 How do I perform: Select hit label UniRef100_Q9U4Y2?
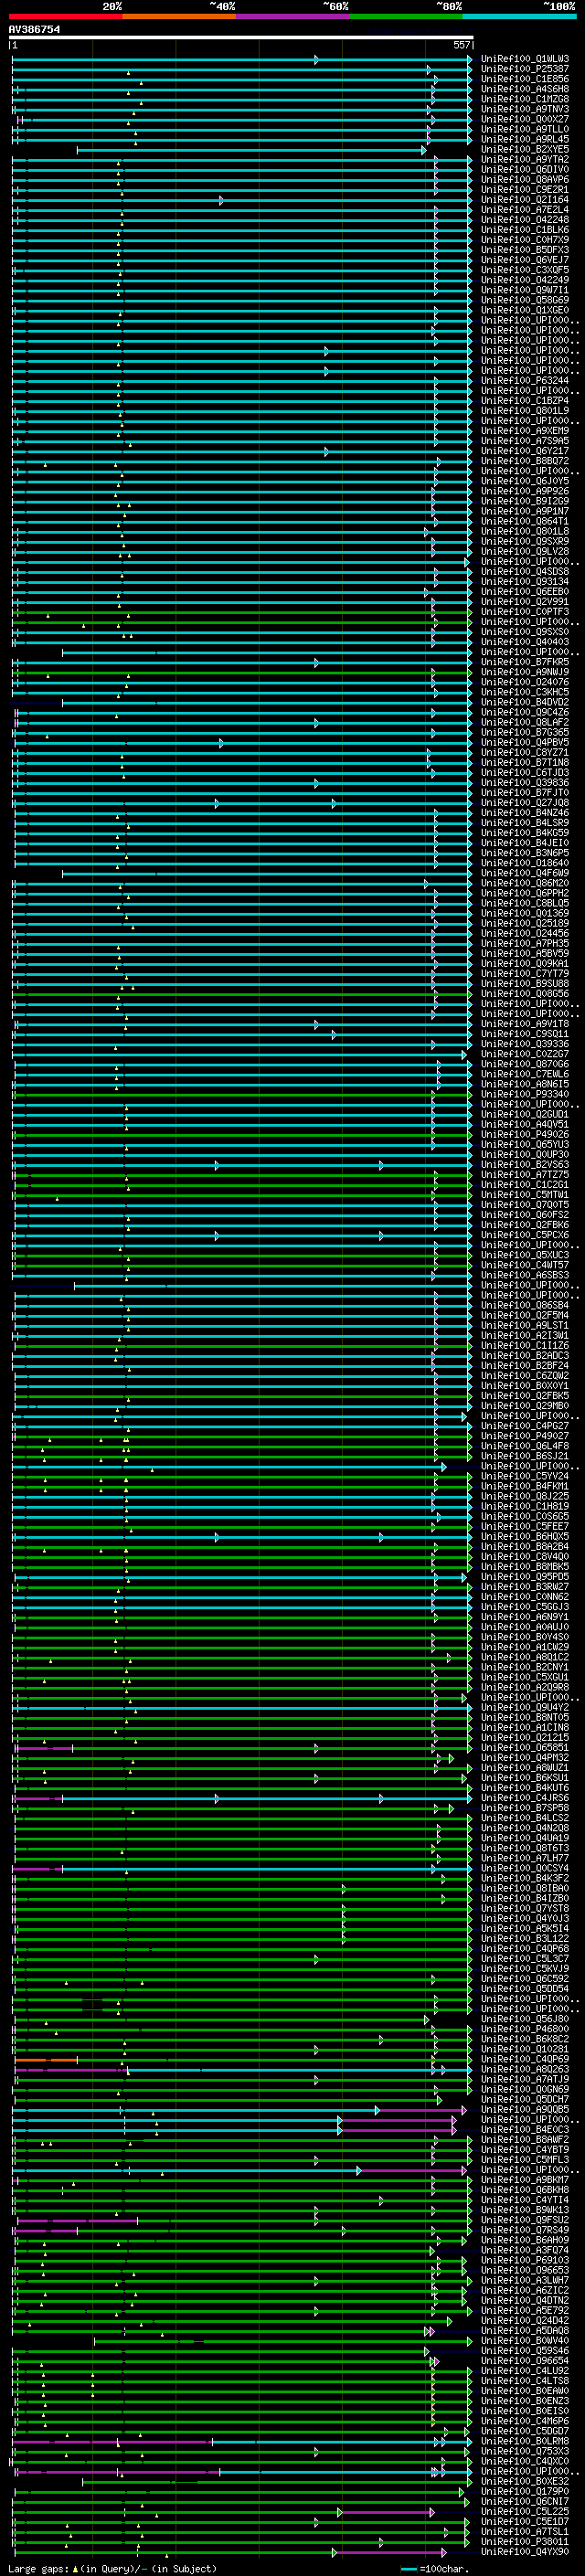(x=525, y=1707)
